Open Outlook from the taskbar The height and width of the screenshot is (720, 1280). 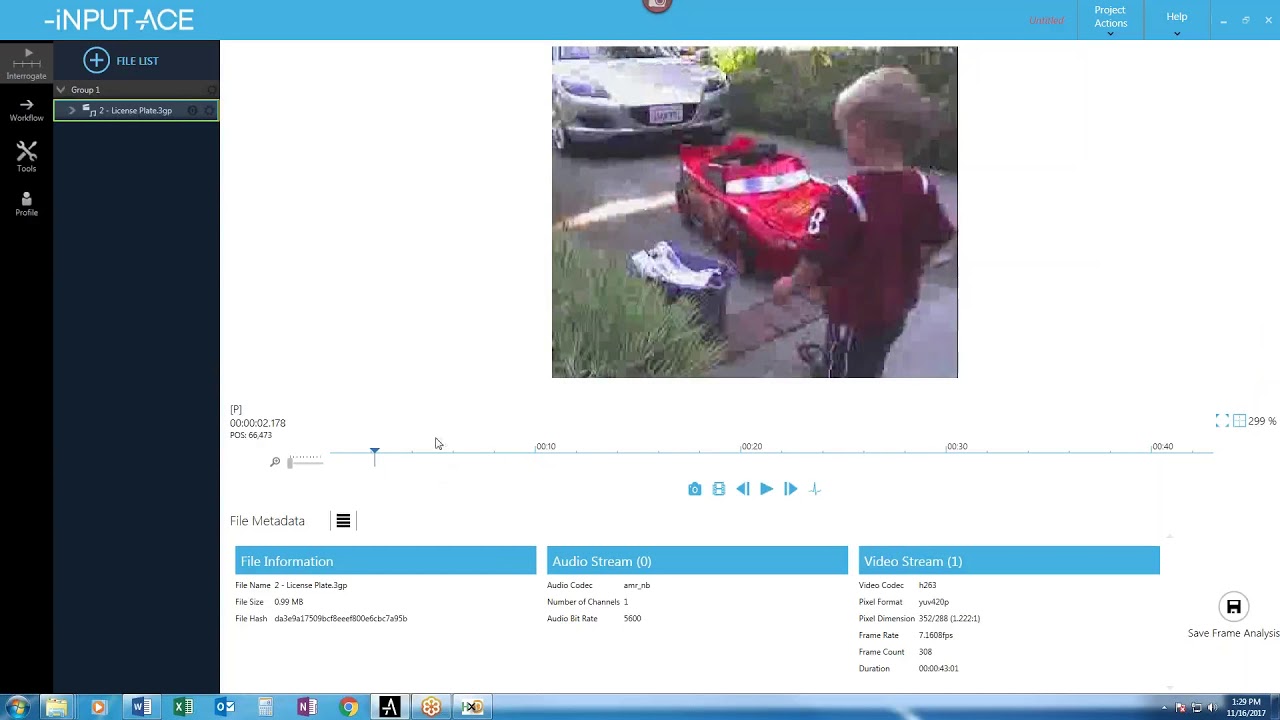[225, 707]
